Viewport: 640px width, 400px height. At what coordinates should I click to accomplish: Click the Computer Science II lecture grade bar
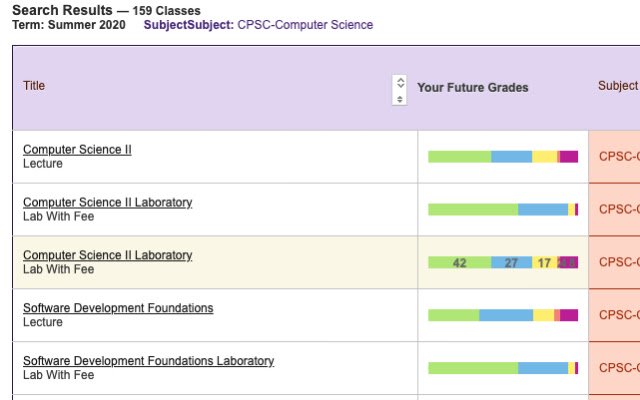(x=503, y=156)
